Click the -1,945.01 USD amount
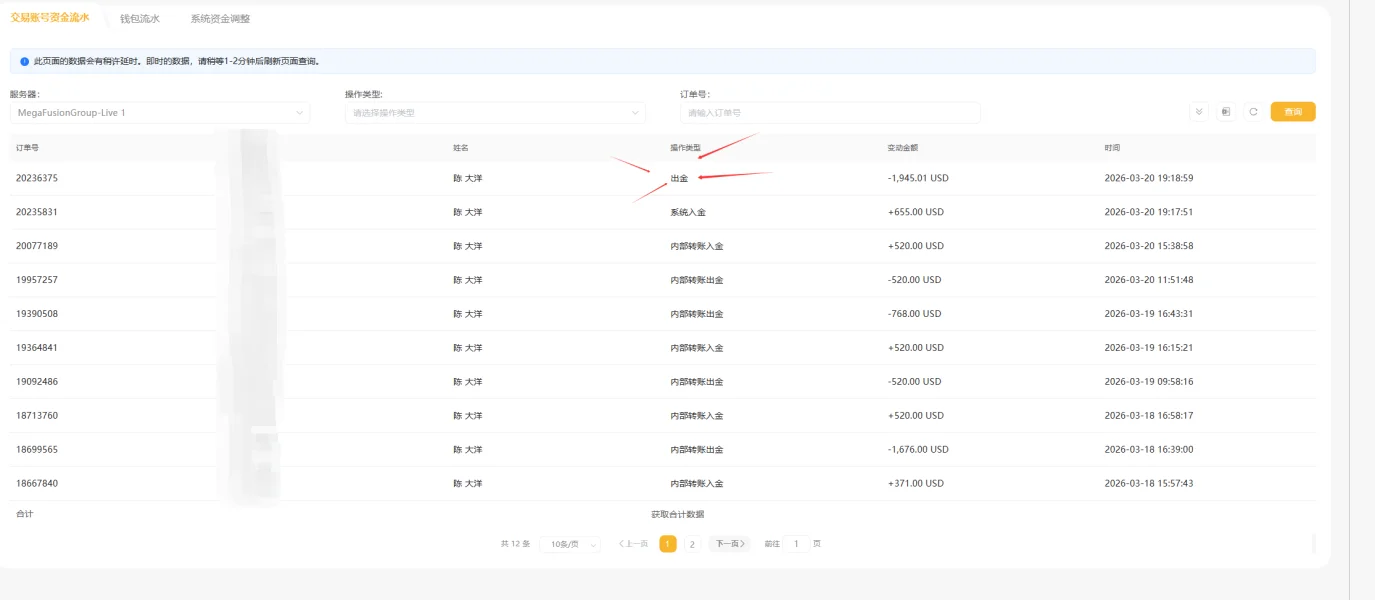 click(x=918, y=178)
